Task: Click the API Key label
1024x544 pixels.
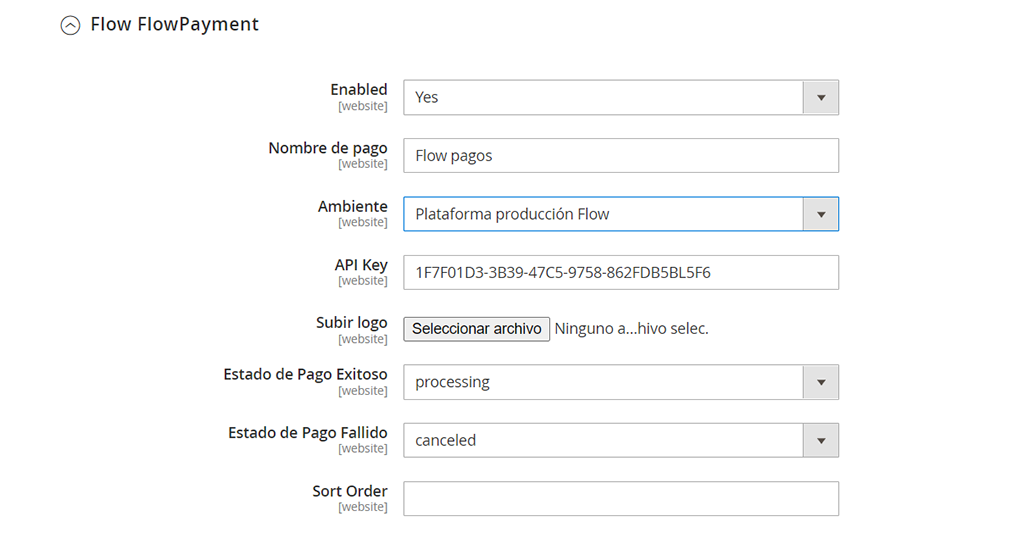Action: pyautogui.click(x=361, y=264)
